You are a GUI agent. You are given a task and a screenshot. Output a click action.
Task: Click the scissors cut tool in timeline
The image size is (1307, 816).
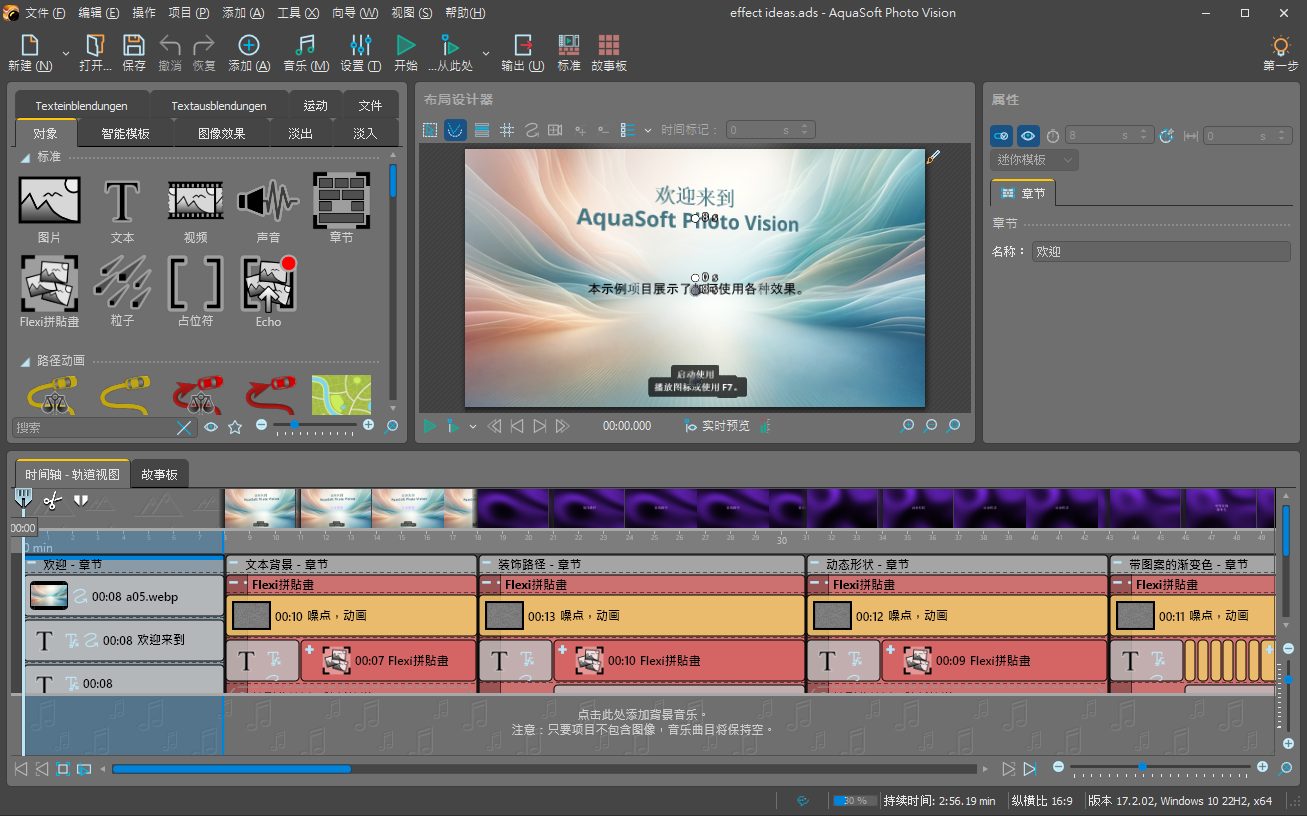click(53, 500)
